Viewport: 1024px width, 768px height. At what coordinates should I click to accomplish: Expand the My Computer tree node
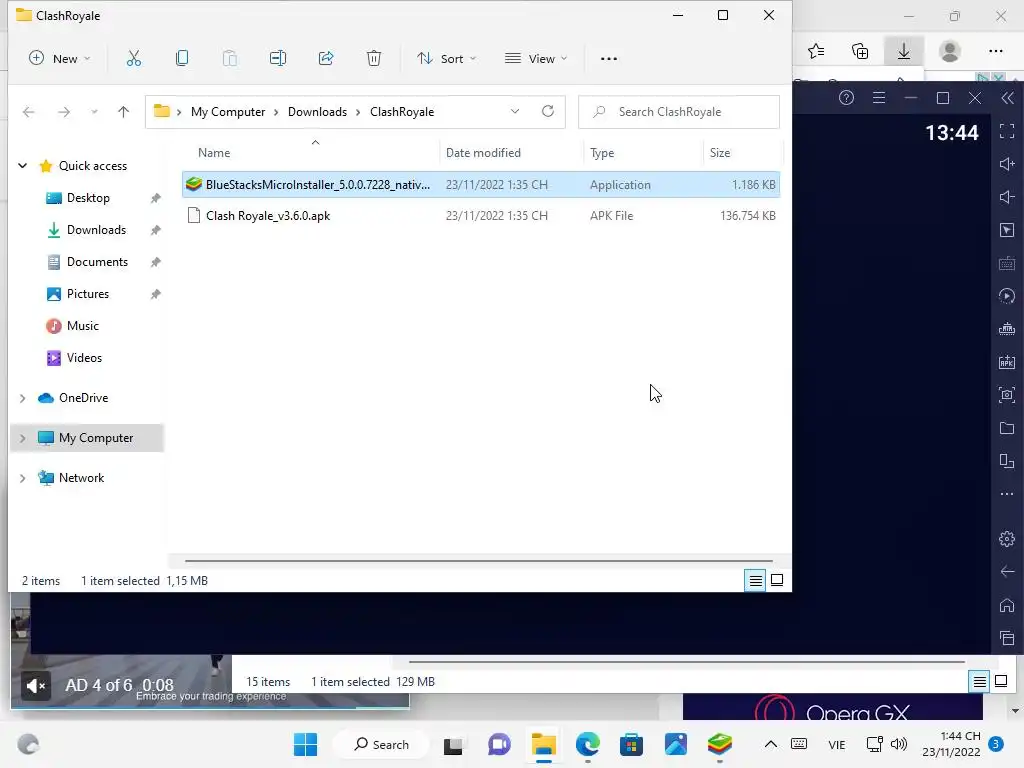pyautogui.click(x=23, y=438)
